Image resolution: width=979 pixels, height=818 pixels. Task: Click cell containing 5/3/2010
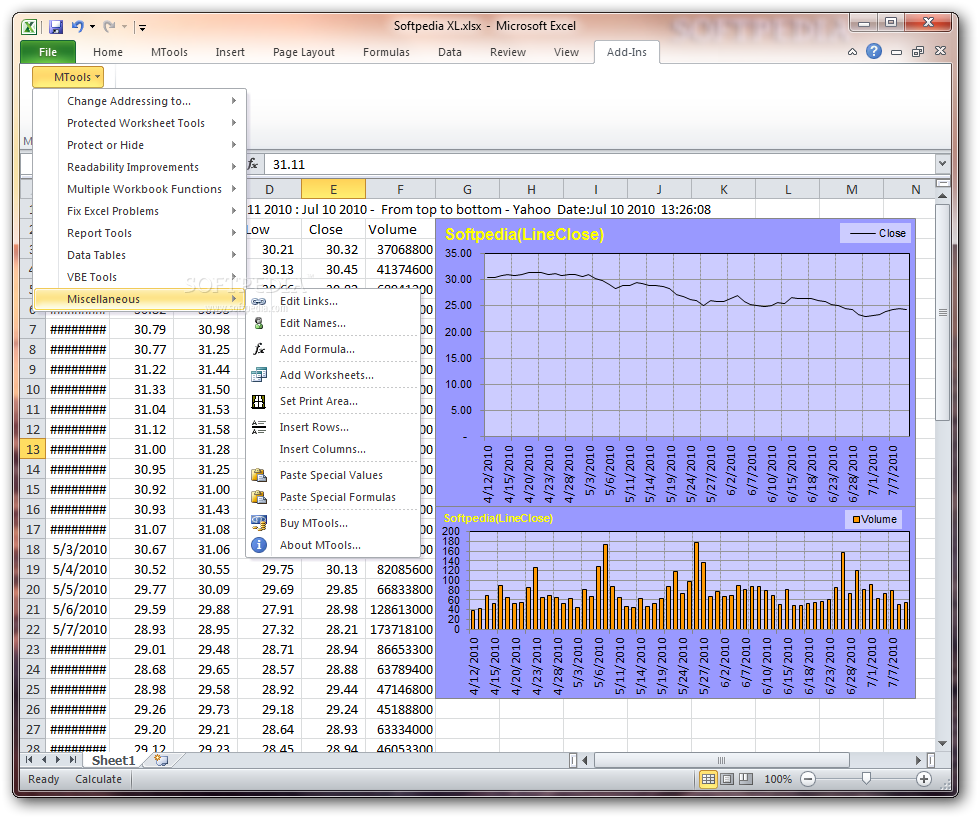point(79,549)
